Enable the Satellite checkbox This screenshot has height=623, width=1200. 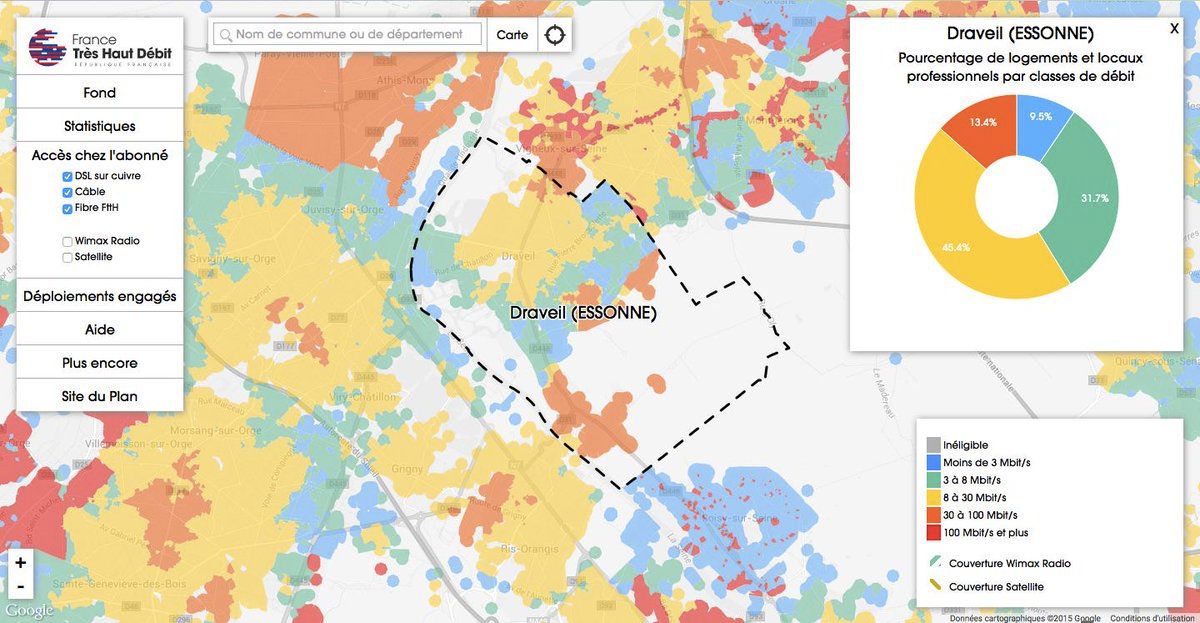click(x=67, y=257)
